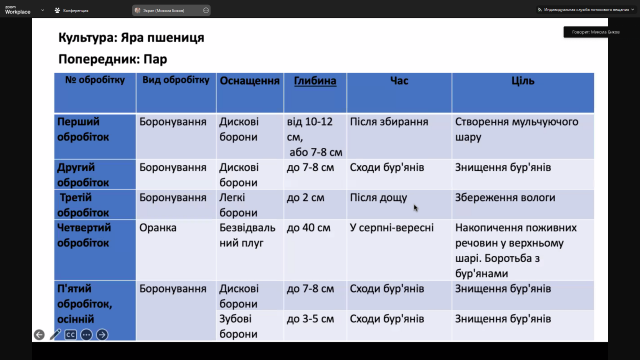Click column header 'Ціль'
Image resolution: width=640 pixels, height=360 pixels.
coord(523,93)
